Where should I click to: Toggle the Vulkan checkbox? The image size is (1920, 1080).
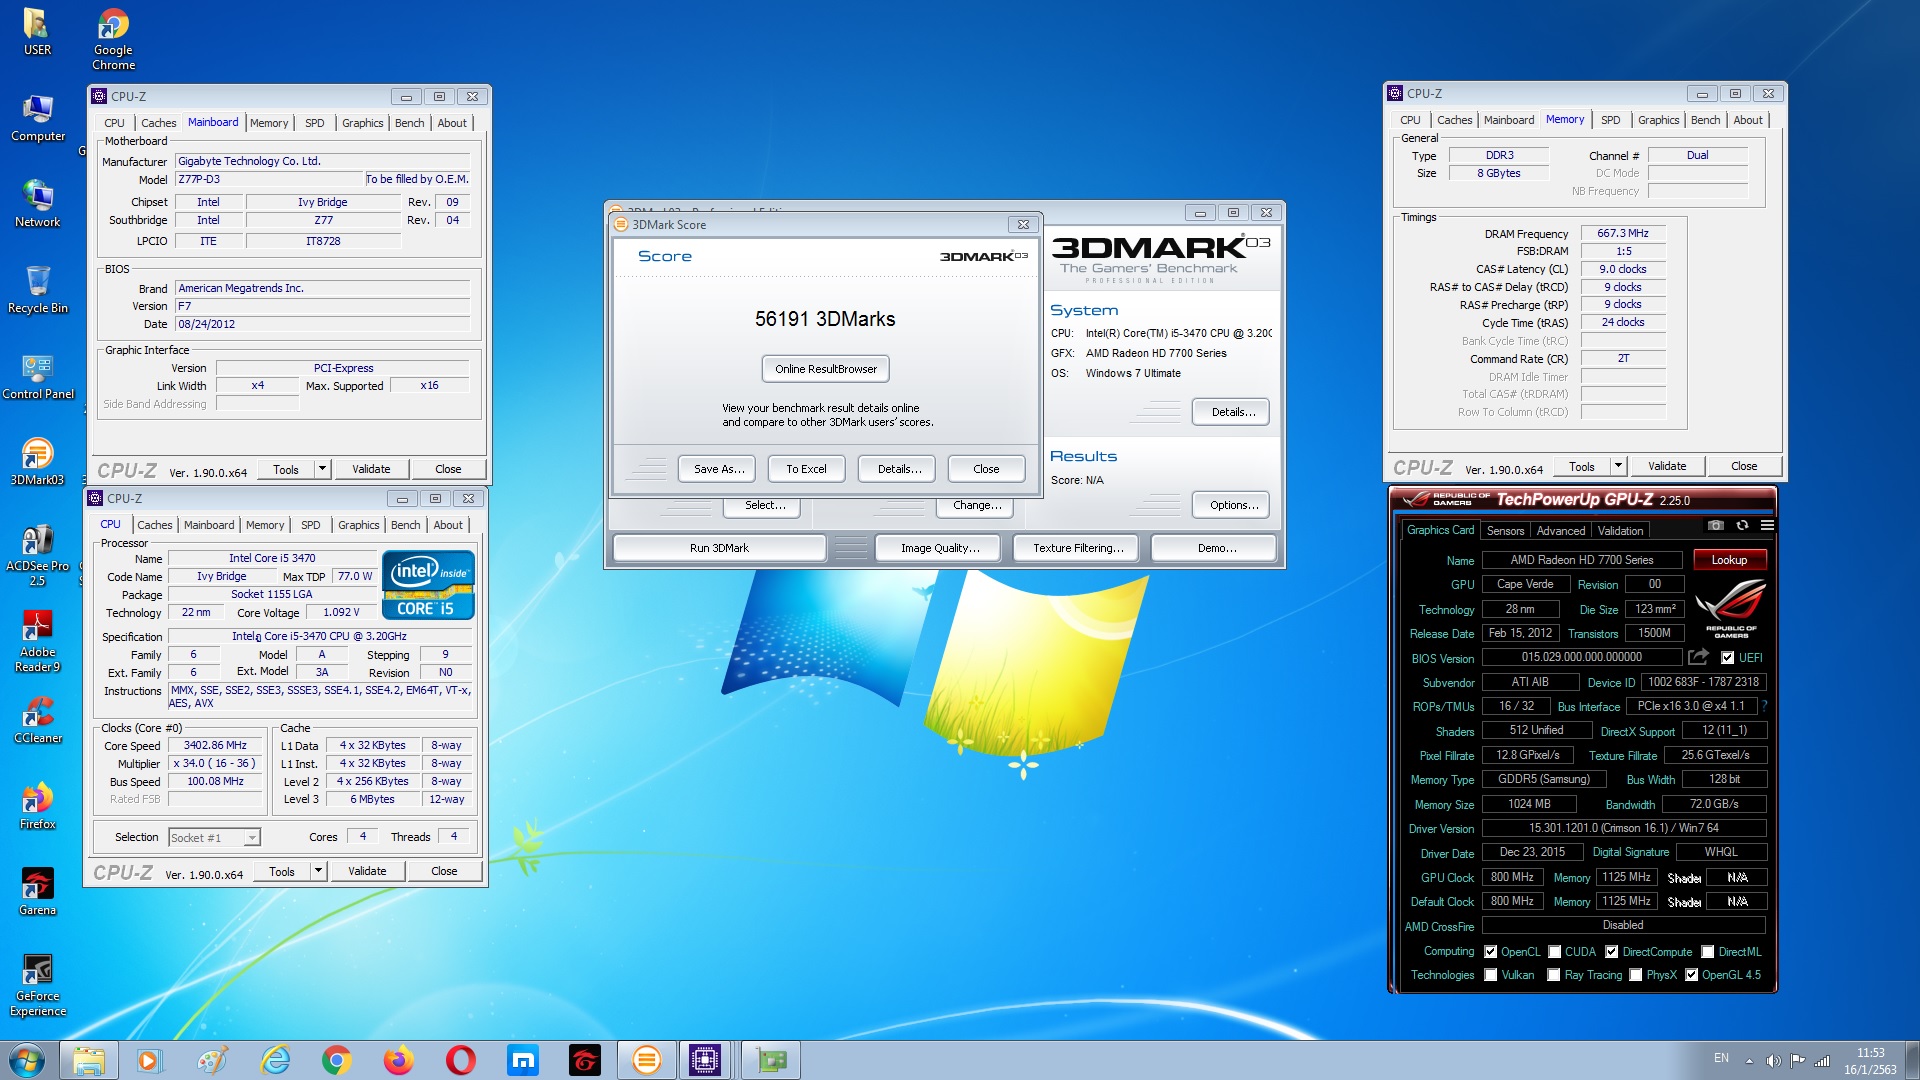(1490, 975)
